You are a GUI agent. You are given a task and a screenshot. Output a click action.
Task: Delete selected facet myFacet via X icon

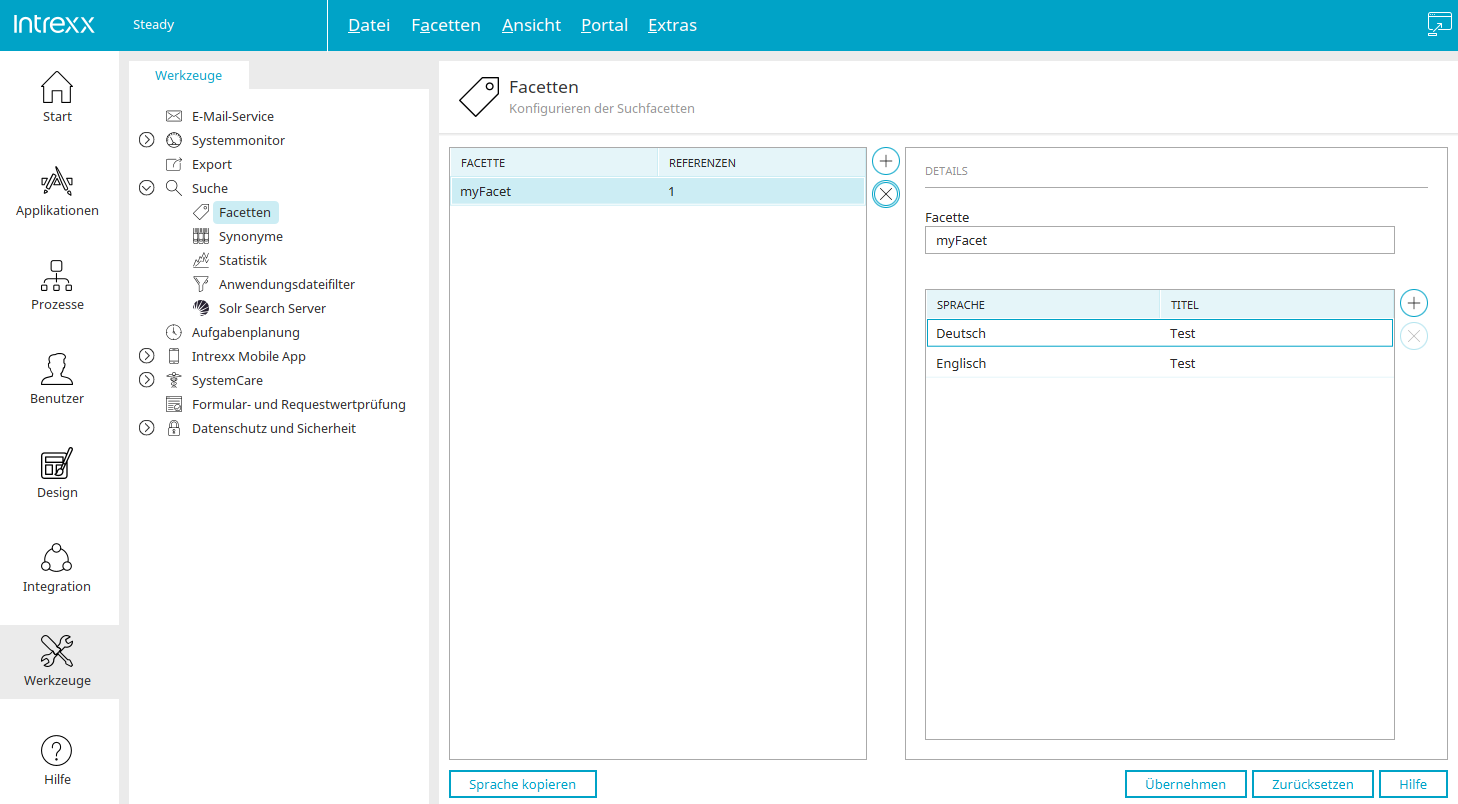[886, 194]
